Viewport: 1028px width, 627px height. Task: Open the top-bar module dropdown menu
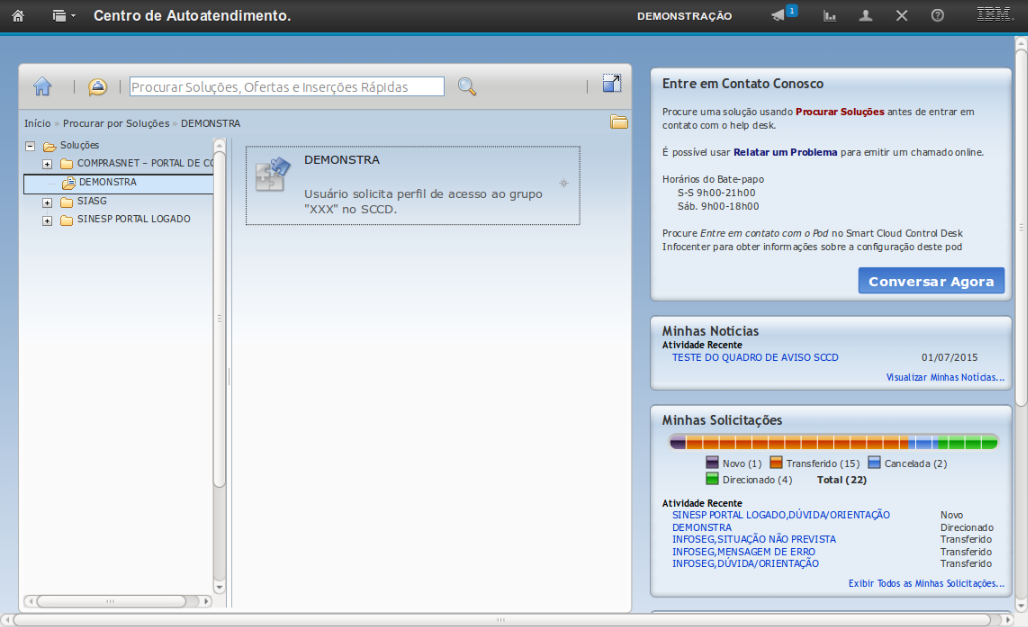point(64,16)
